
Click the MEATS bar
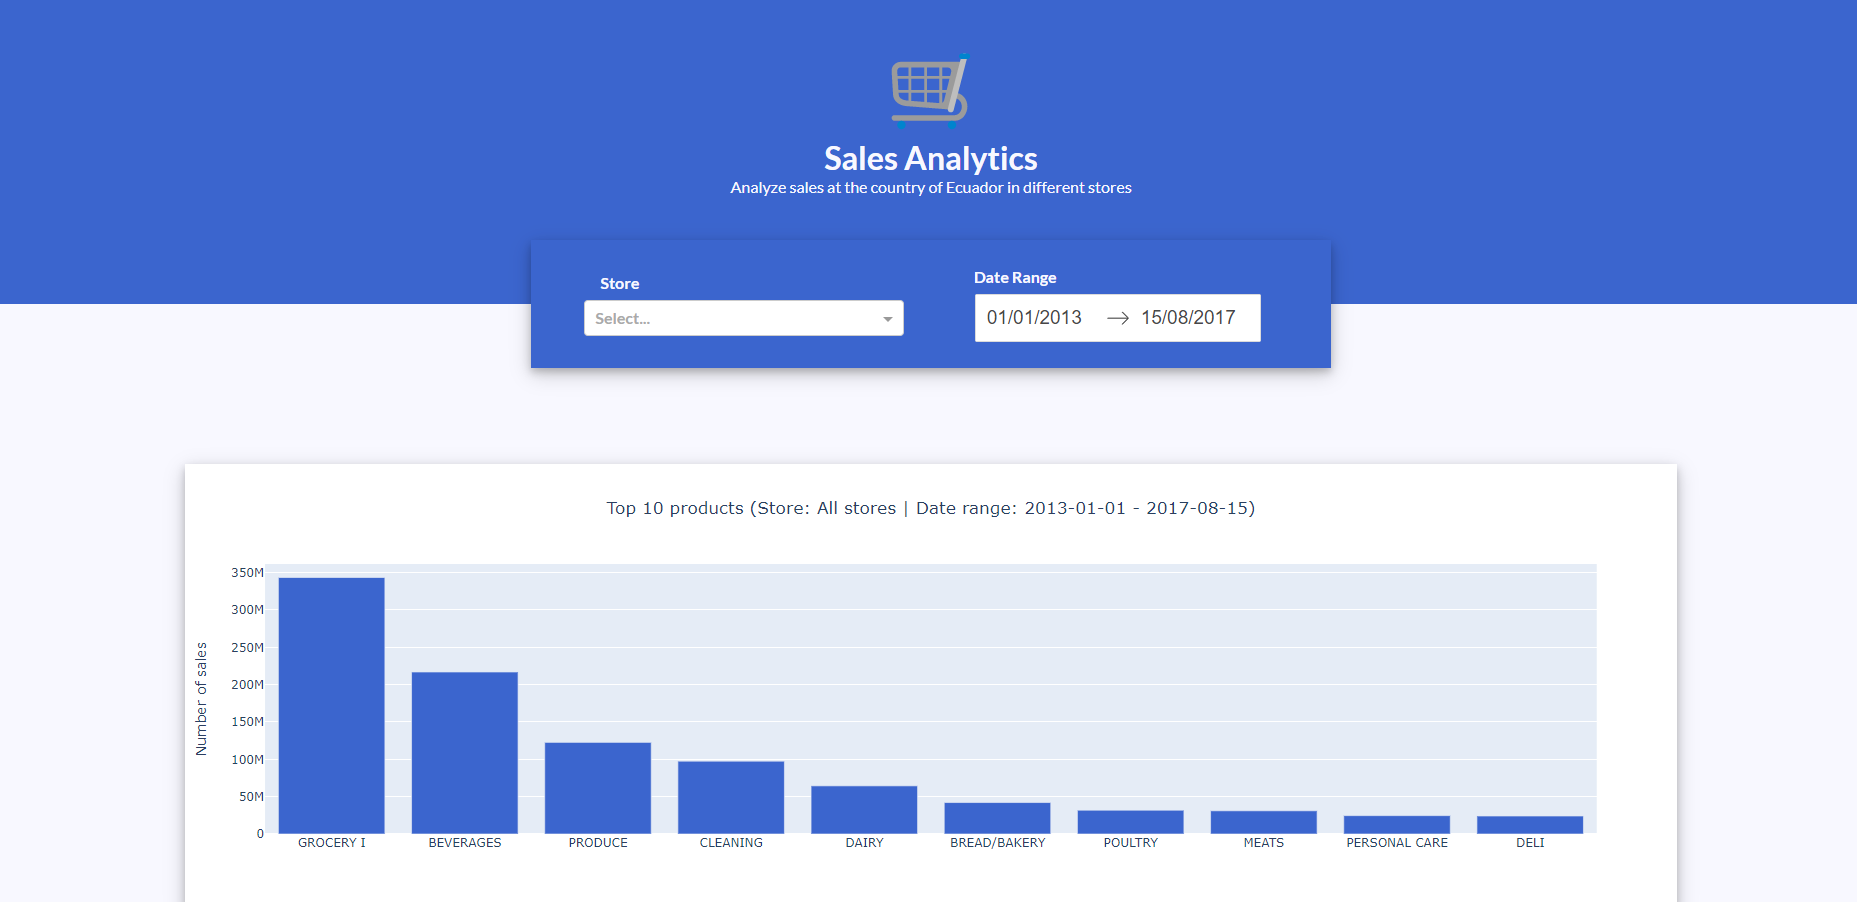coord(1264,821)
